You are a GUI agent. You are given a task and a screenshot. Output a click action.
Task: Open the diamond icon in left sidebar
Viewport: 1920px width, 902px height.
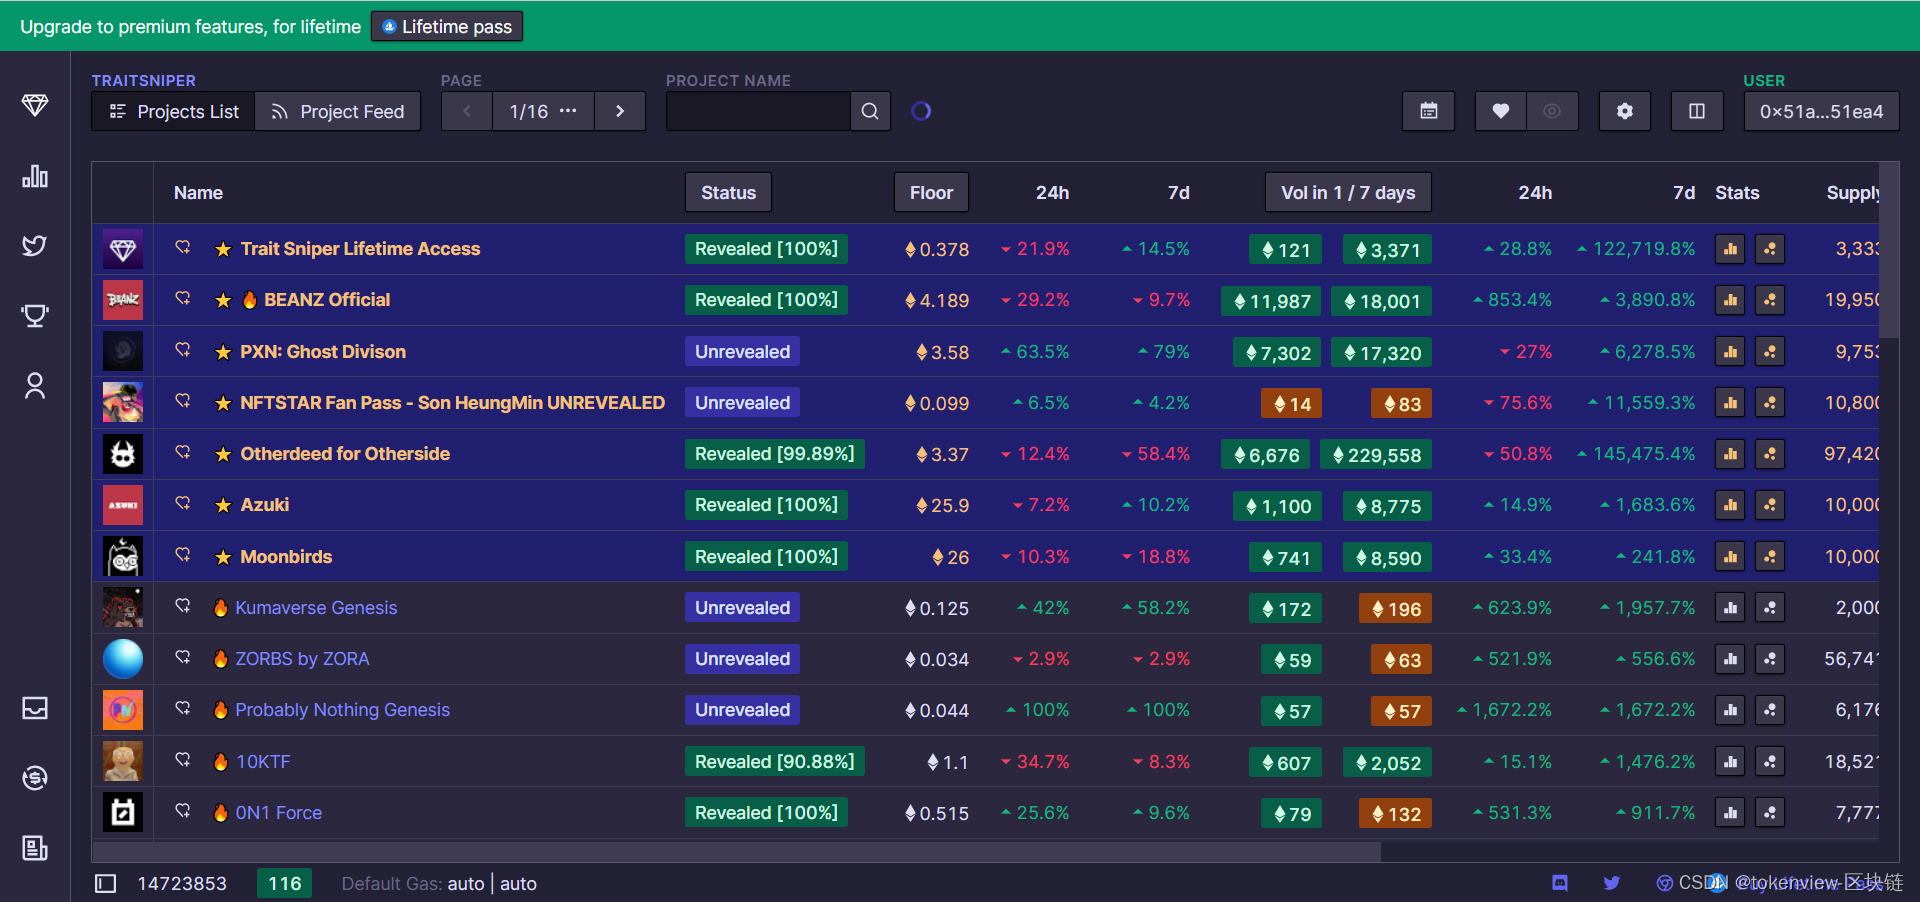[35, 105]
